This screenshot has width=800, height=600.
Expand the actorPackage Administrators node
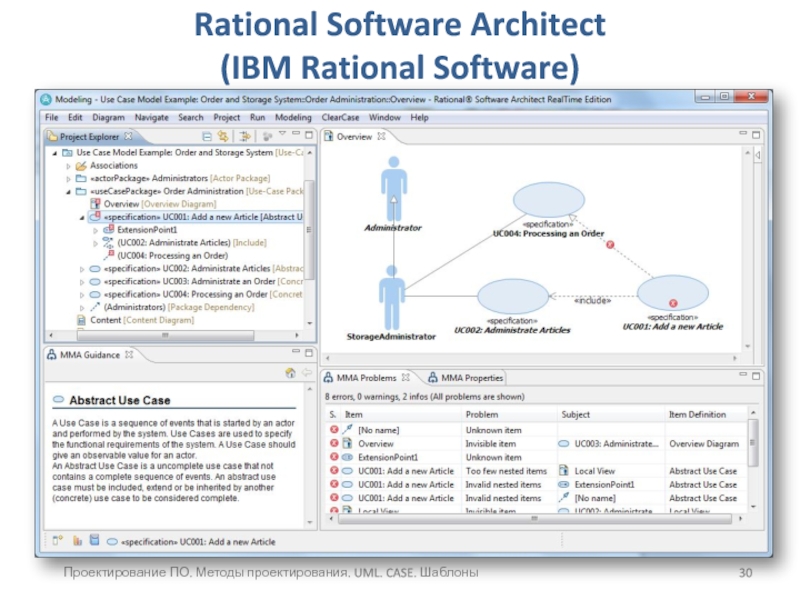(68, 179)
